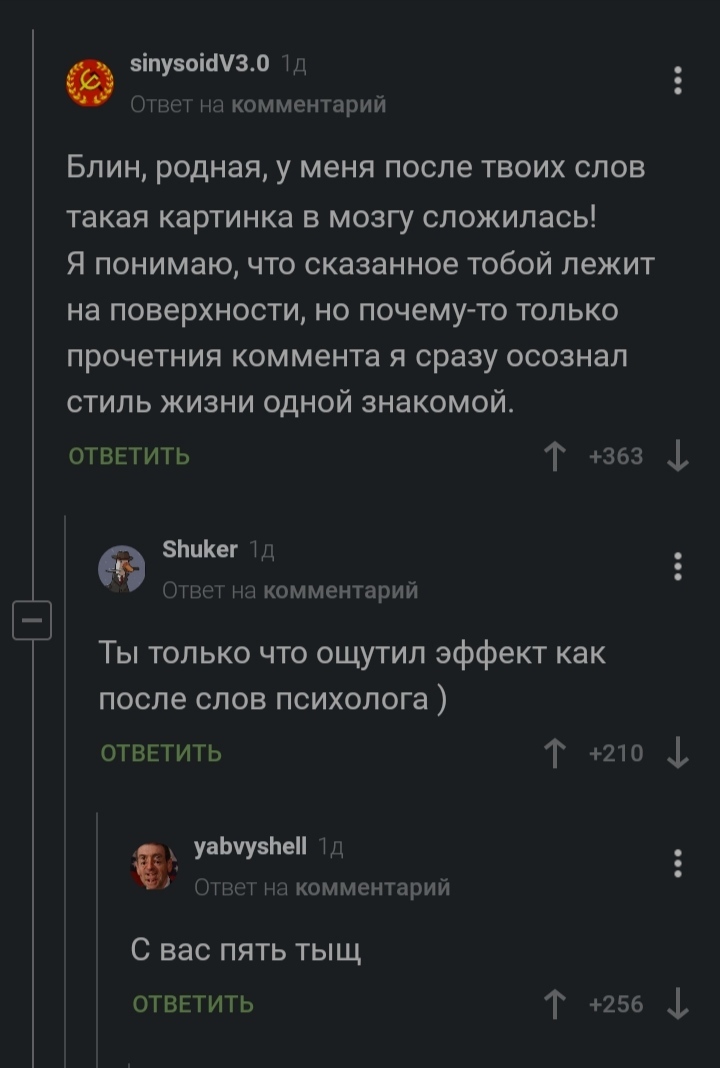Downvote Shuker's comment
Screen dimensions: 720x1068
point(677,753)
